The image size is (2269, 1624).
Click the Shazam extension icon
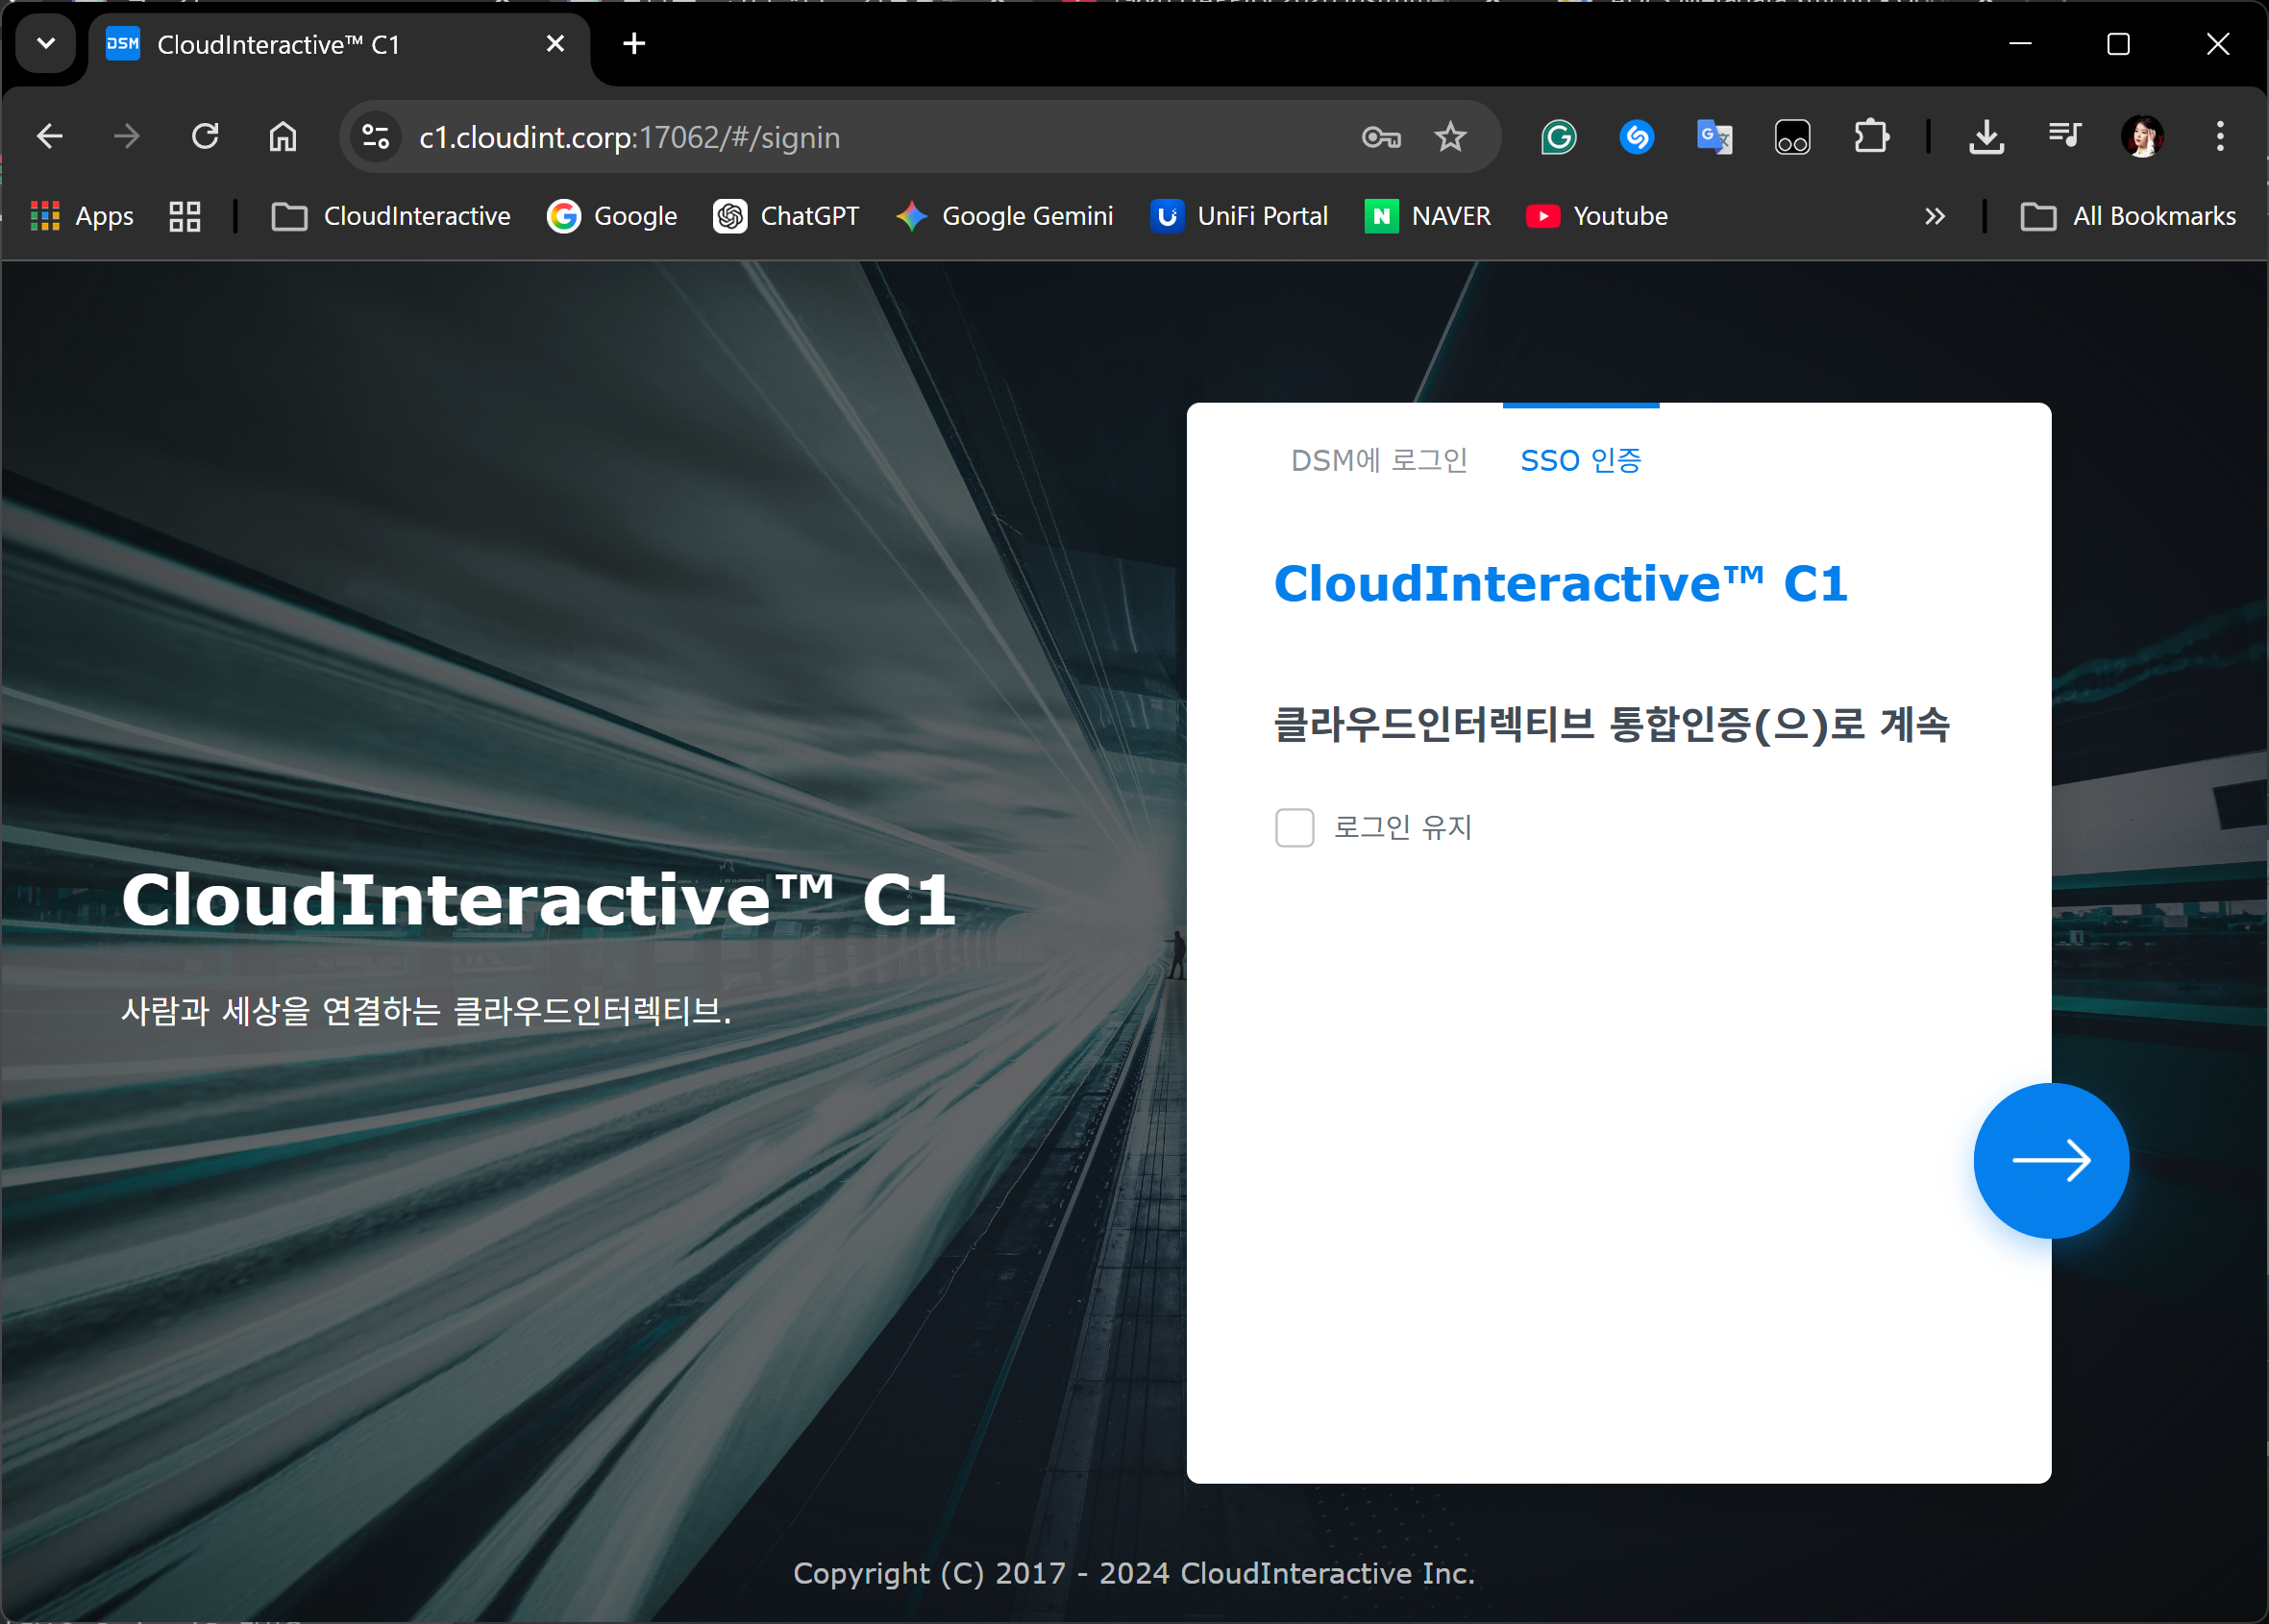coord(1636,137)
